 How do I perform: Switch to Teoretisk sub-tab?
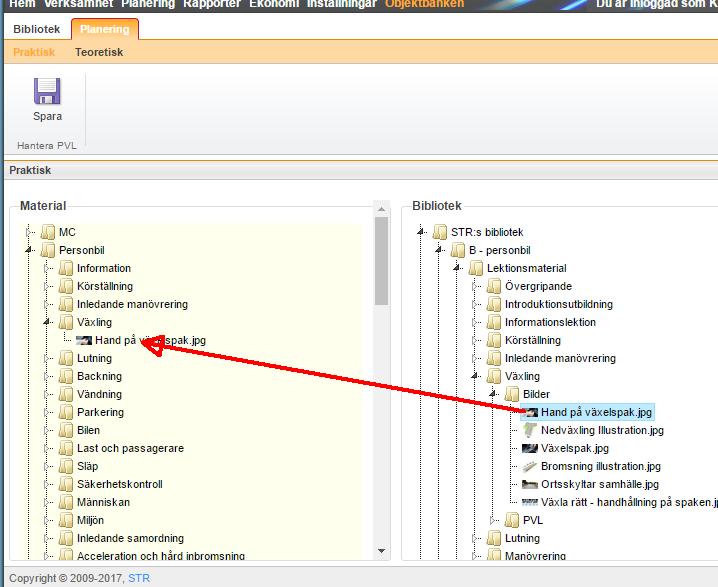coord(99,52)
